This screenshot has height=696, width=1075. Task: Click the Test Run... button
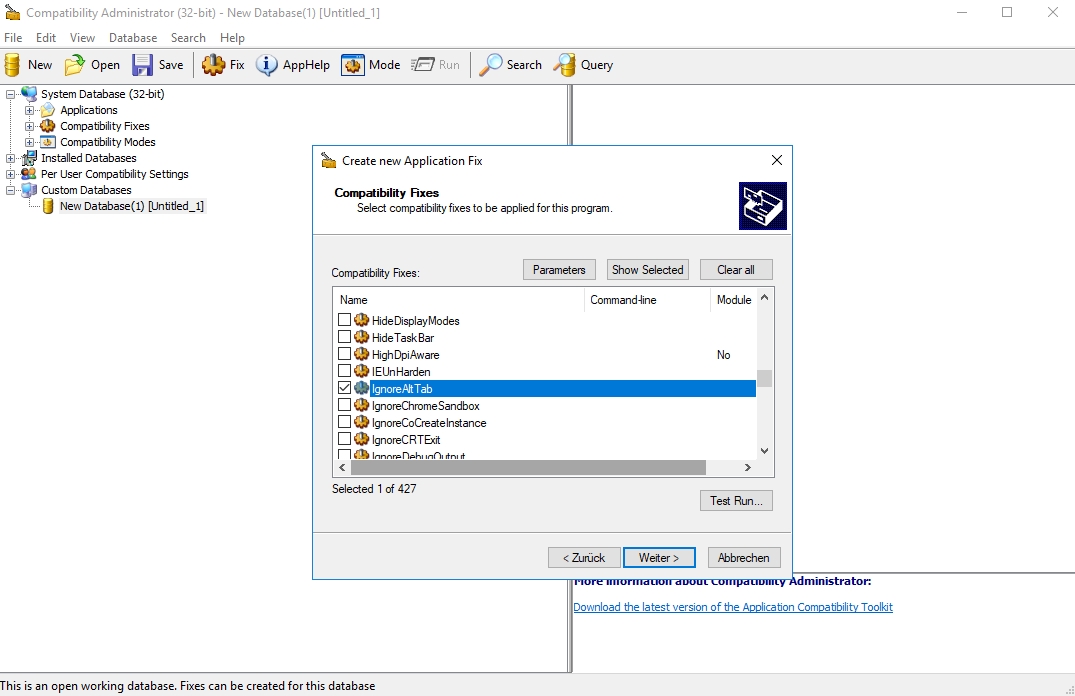coord(736,501)
